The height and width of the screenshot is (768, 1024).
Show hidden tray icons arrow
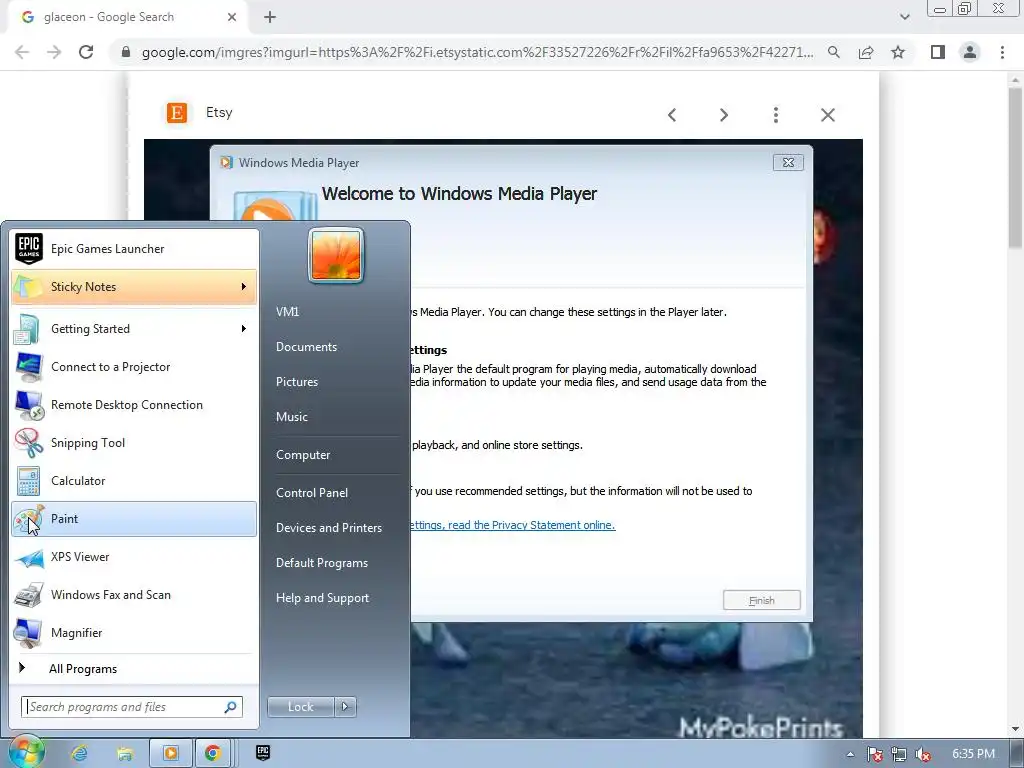click(850, 754)
